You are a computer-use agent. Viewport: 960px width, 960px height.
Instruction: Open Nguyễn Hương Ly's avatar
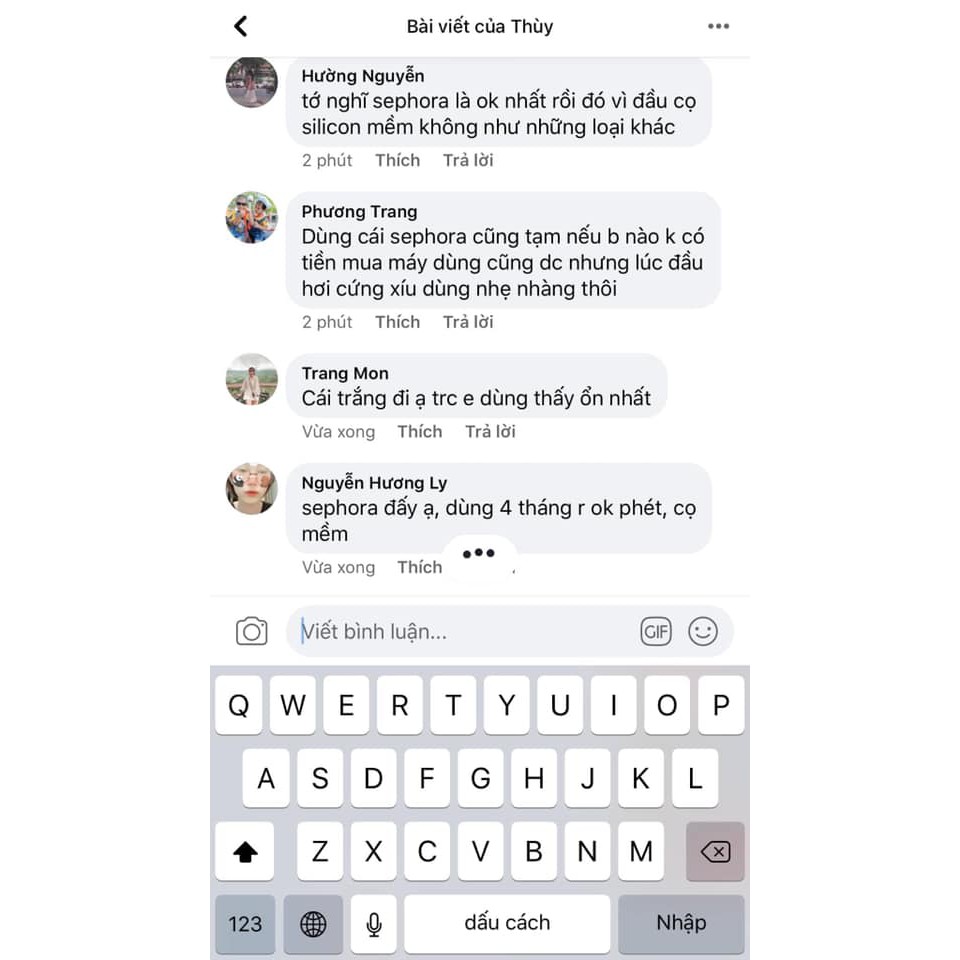tap(252, 489)
